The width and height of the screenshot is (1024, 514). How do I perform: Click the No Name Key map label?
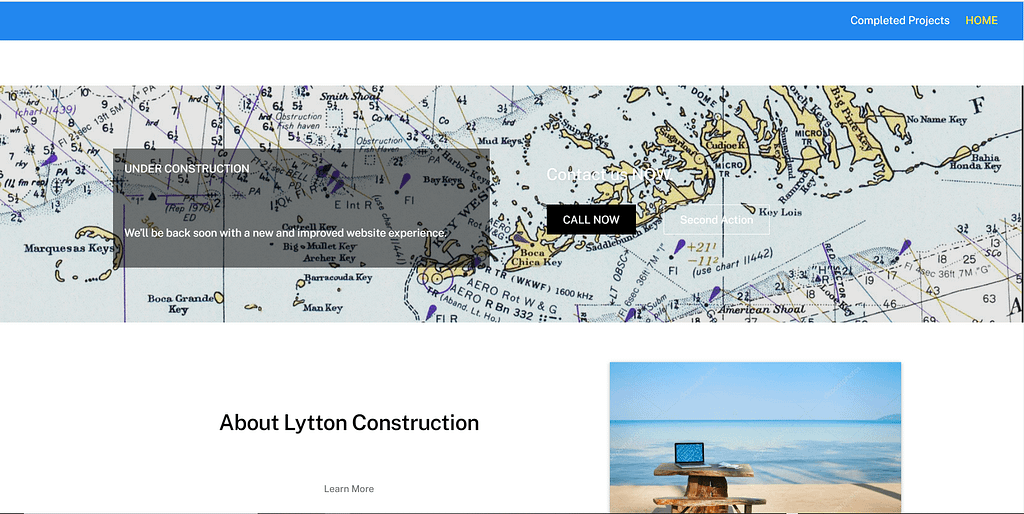pyautogui.click(x=938, y=121)
